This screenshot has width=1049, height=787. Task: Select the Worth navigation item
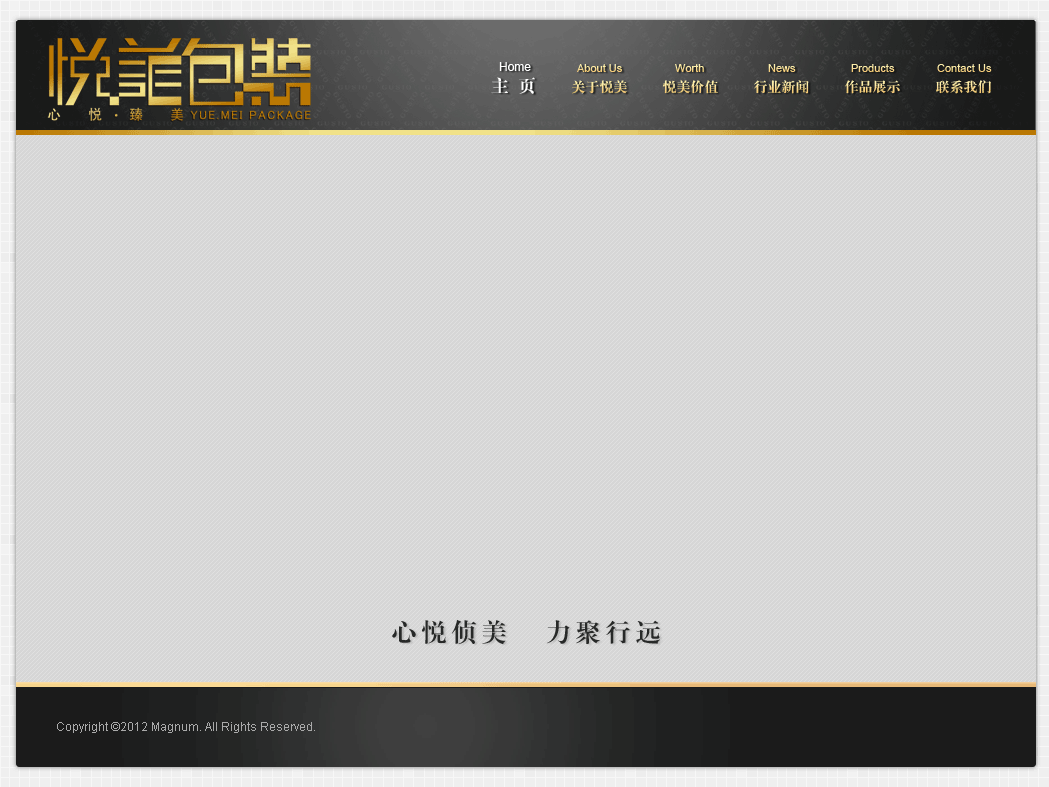(689, 68)
